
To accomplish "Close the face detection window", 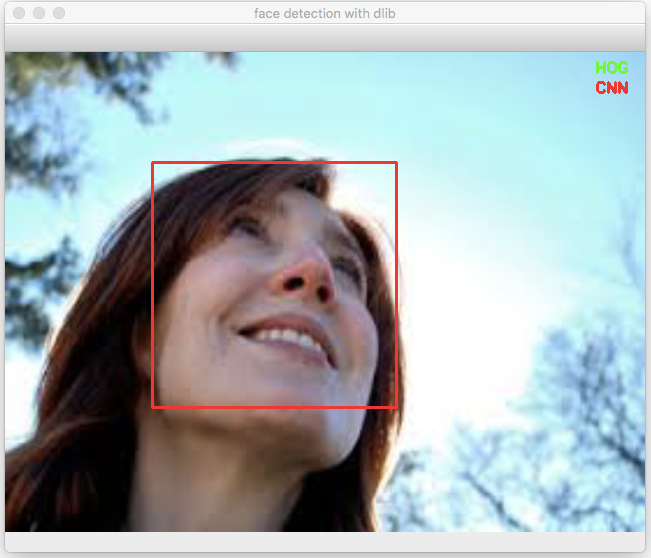I will [19, 13].
